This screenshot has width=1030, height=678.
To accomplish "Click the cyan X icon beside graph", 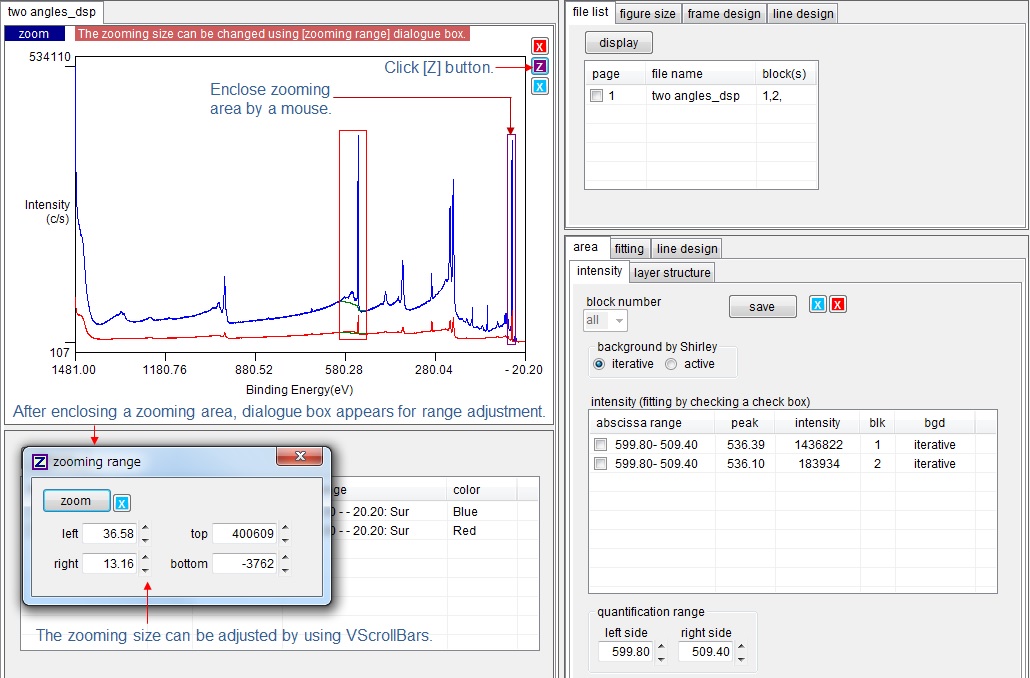I will (540, 86).
